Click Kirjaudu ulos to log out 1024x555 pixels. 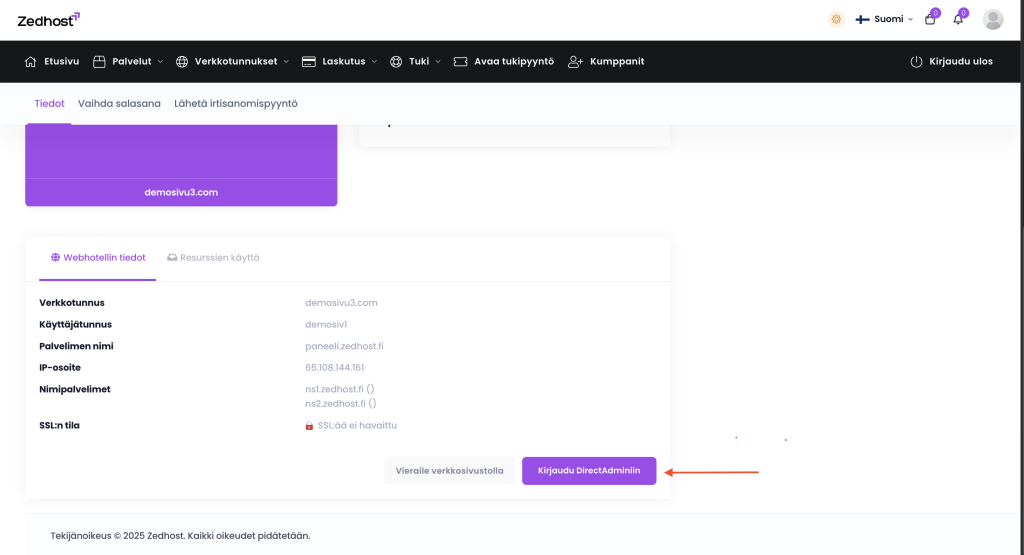click(951, 61)
